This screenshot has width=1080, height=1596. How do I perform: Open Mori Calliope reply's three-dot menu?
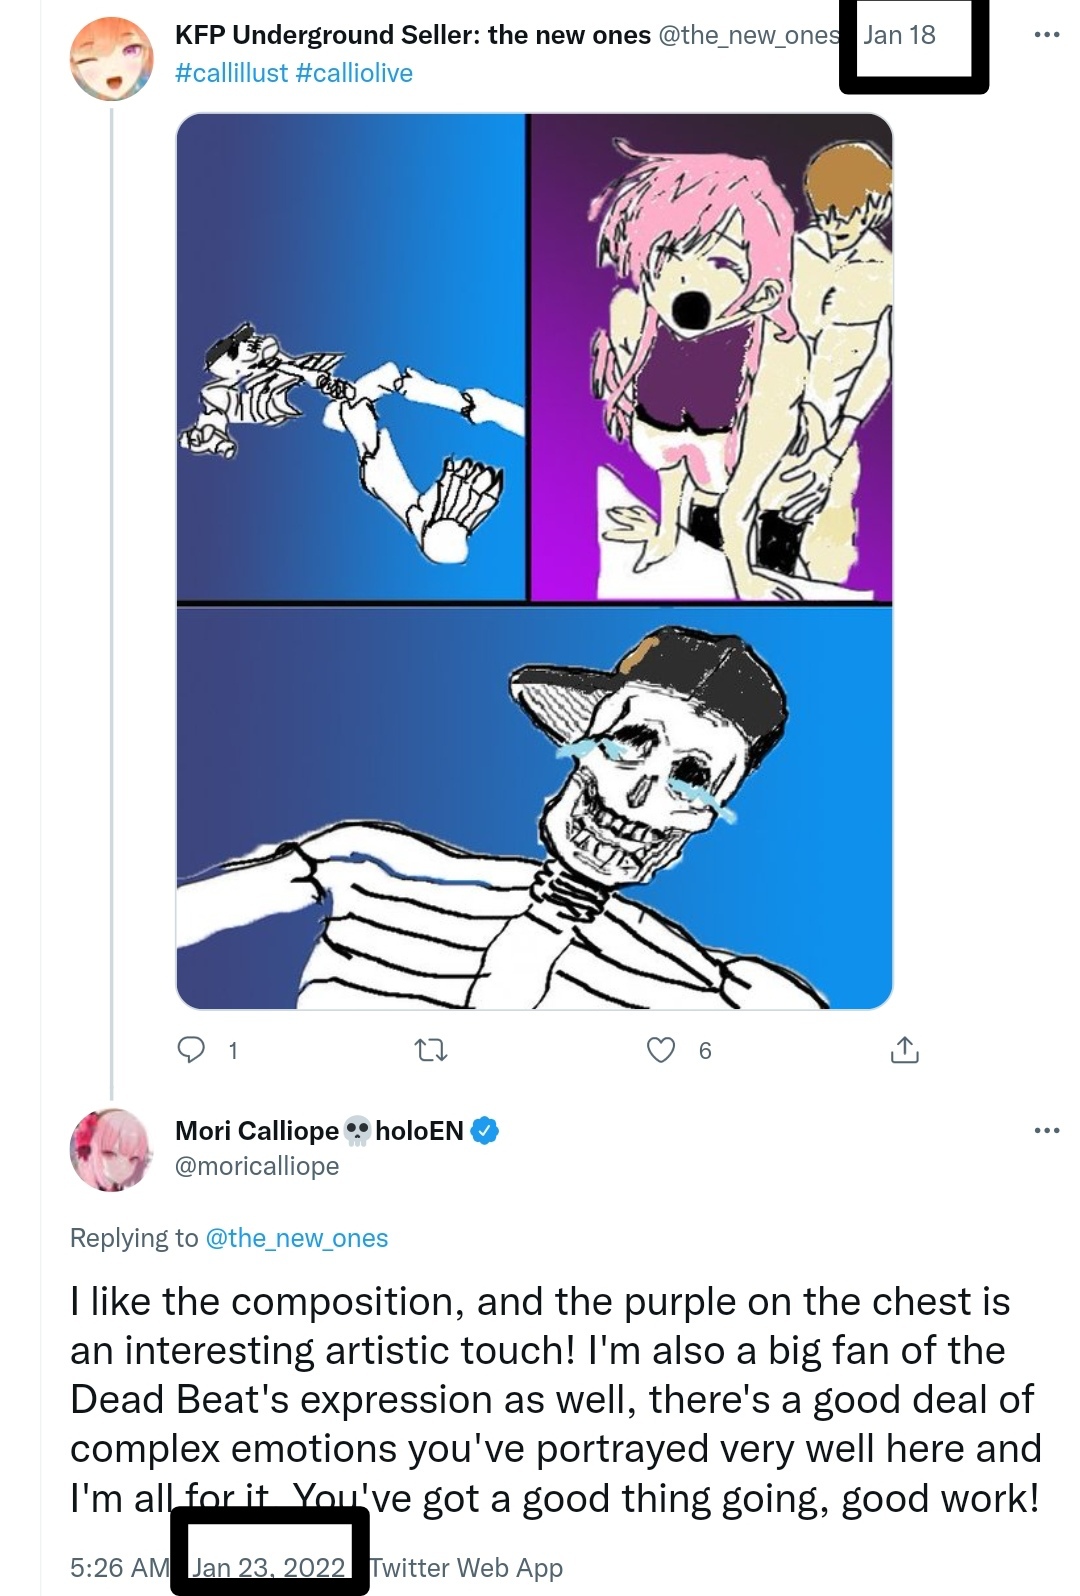click(x=1046, y=1131)
